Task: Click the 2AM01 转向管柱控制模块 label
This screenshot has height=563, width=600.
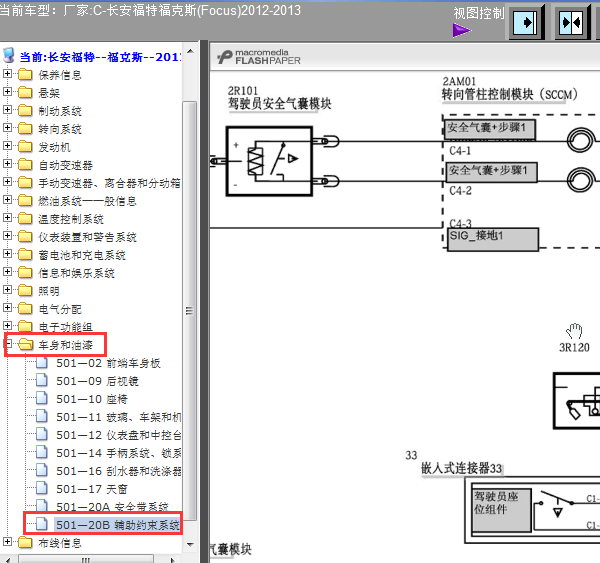Action: coord(509,89)
